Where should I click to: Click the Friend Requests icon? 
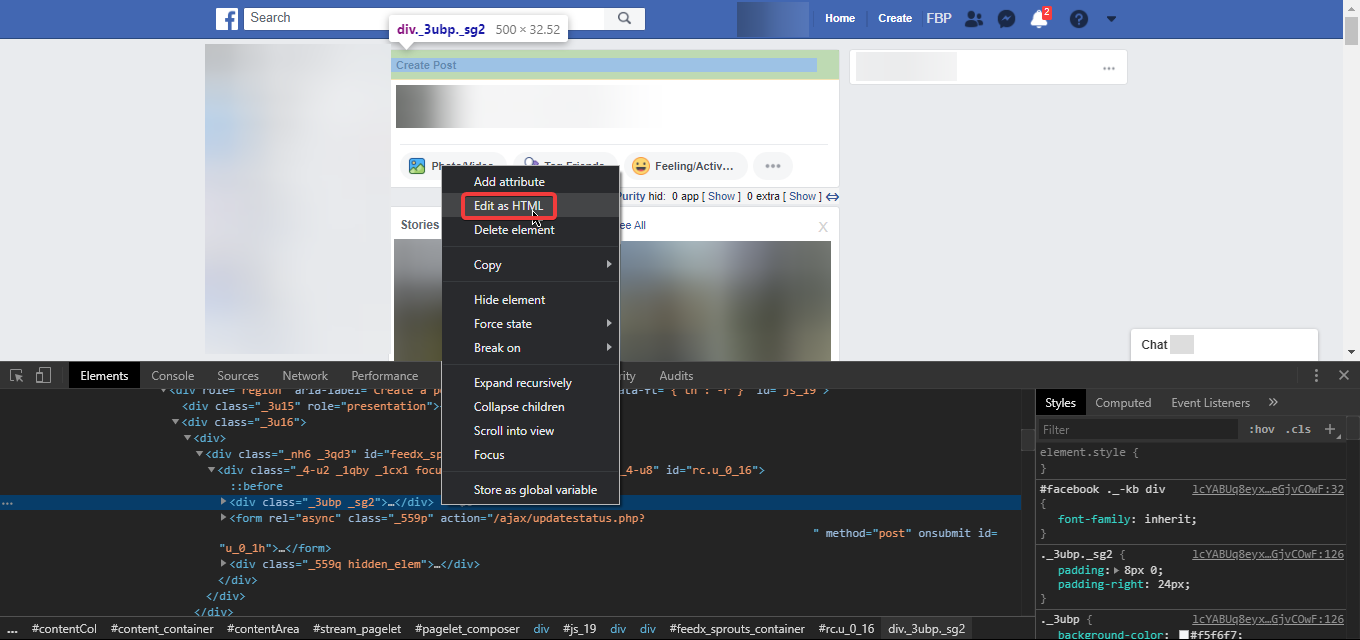974,19
